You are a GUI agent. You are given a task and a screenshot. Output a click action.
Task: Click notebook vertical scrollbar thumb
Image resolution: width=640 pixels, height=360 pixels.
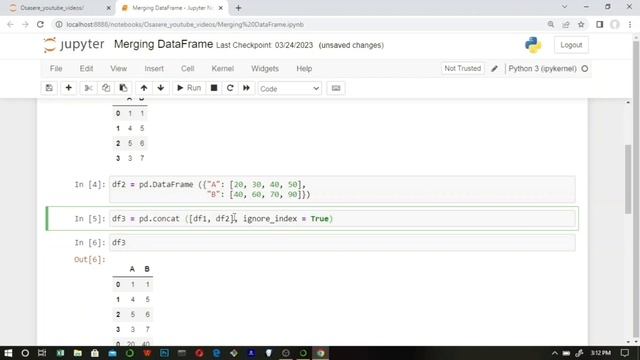(628, 179)
